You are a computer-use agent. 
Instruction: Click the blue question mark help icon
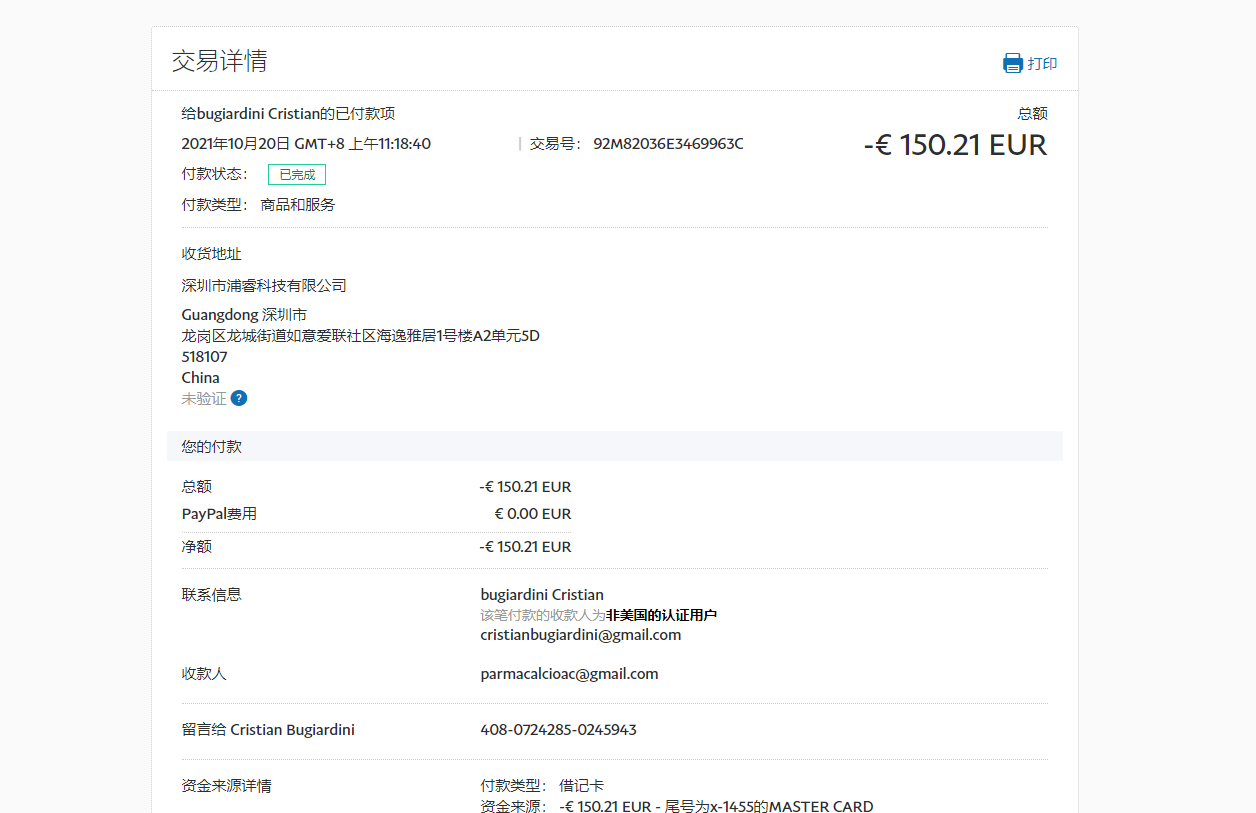(x=239, y=398)
